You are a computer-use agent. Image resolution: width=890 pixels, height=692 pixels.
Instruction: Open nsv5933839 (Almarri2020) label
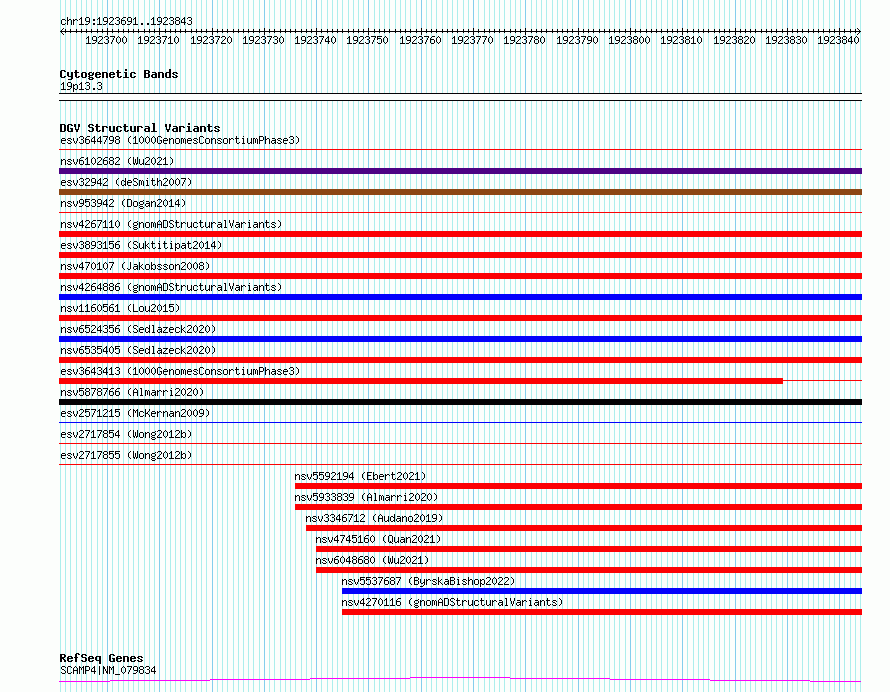click(x=366, y=497)
